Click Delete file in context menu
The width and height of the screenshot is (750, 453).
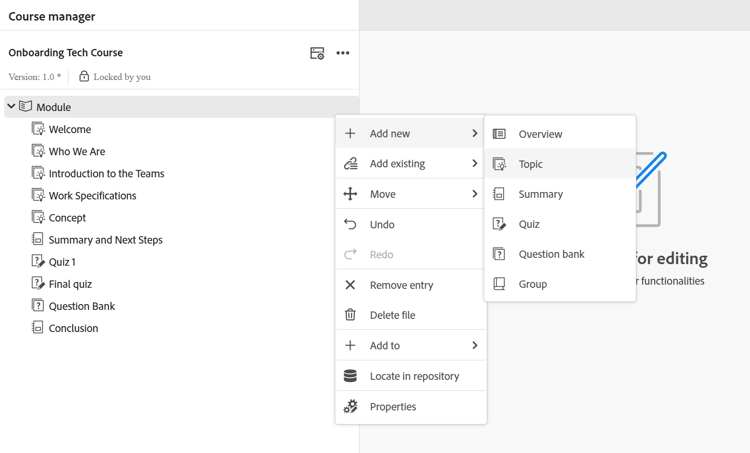392,315
